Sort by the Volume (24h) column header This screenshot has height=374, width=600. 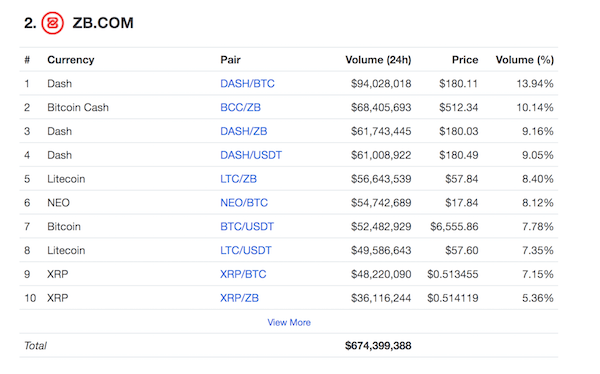(378, 60)
